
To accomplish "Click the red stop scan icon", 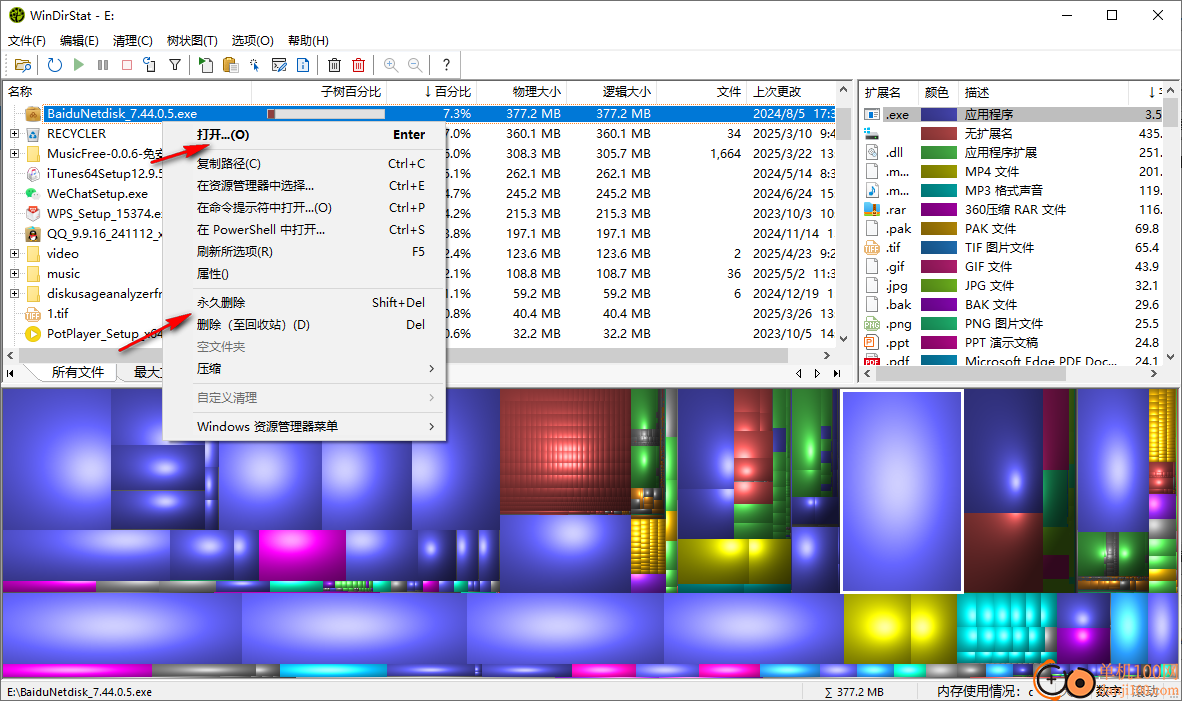I will click(127, 65).
